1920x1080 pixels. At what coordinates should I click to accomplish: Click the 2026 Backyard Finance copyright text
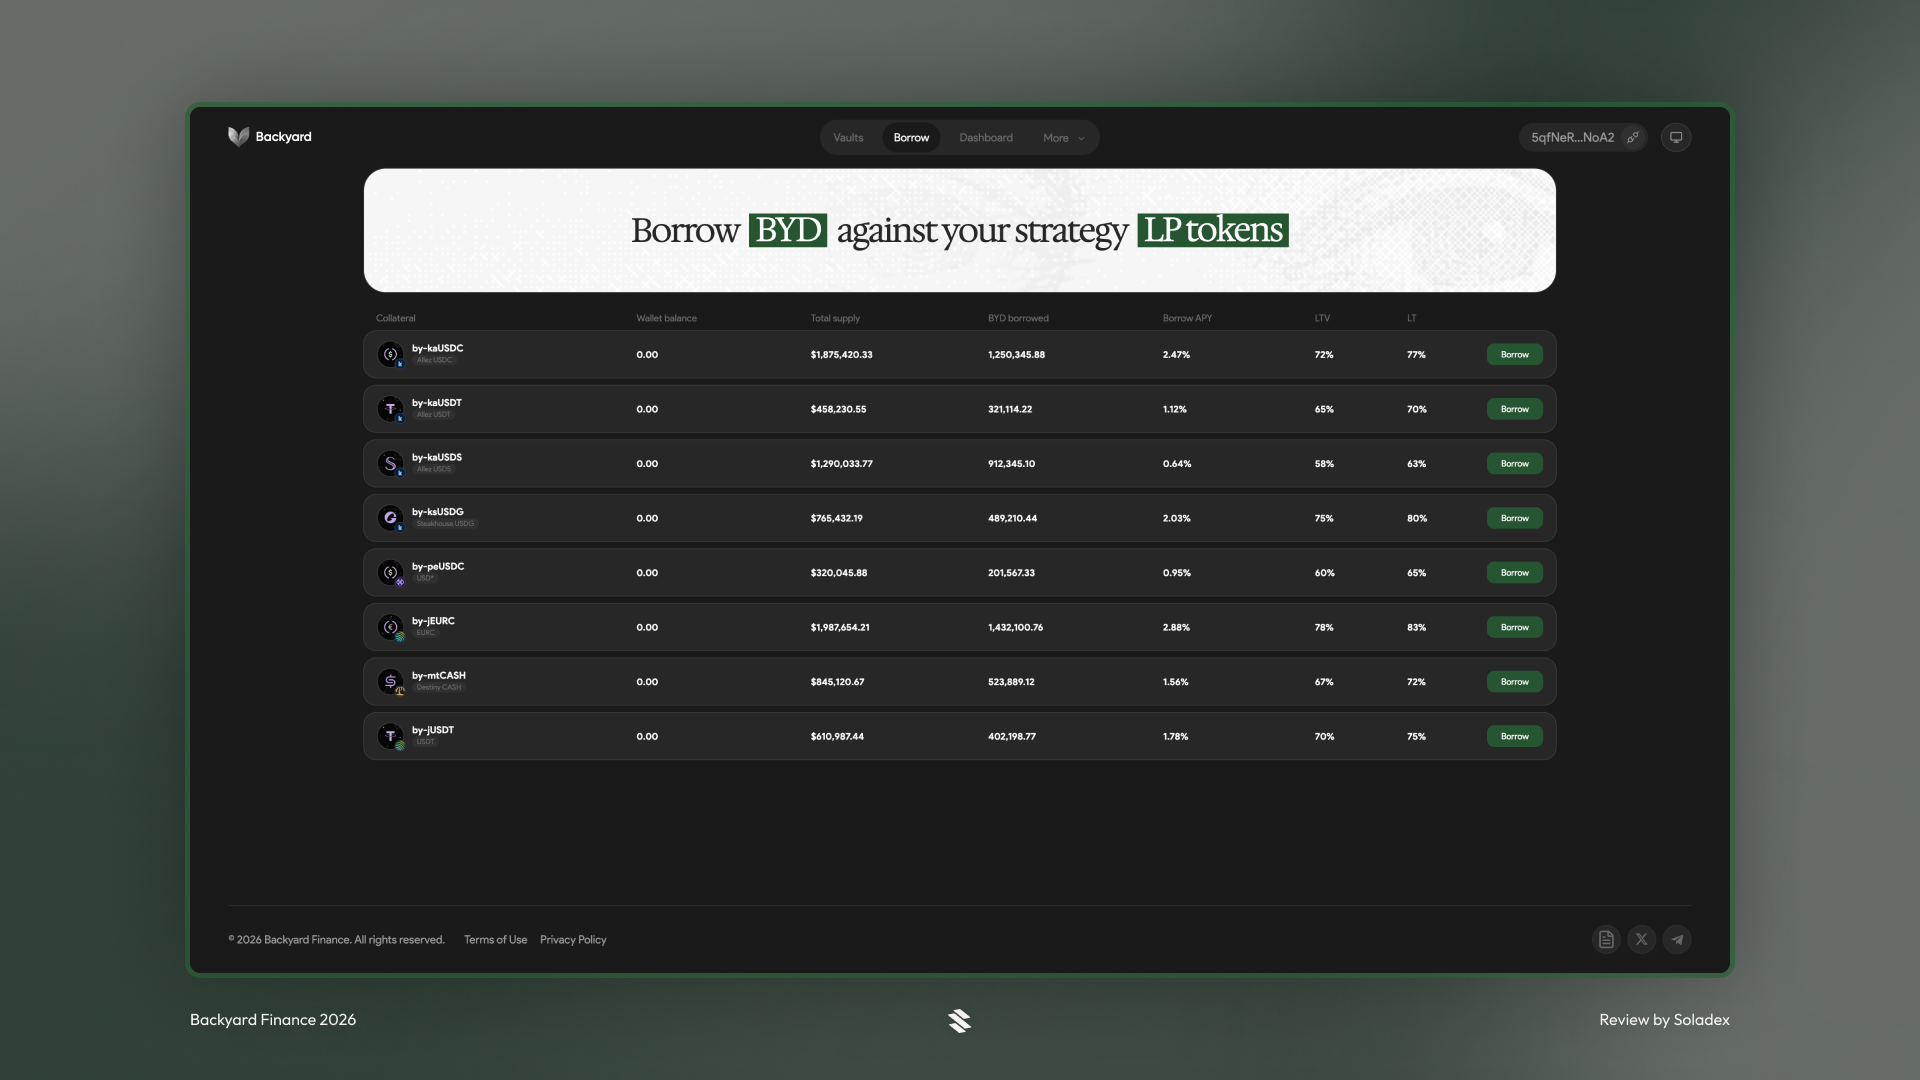[x=336, y=940]
